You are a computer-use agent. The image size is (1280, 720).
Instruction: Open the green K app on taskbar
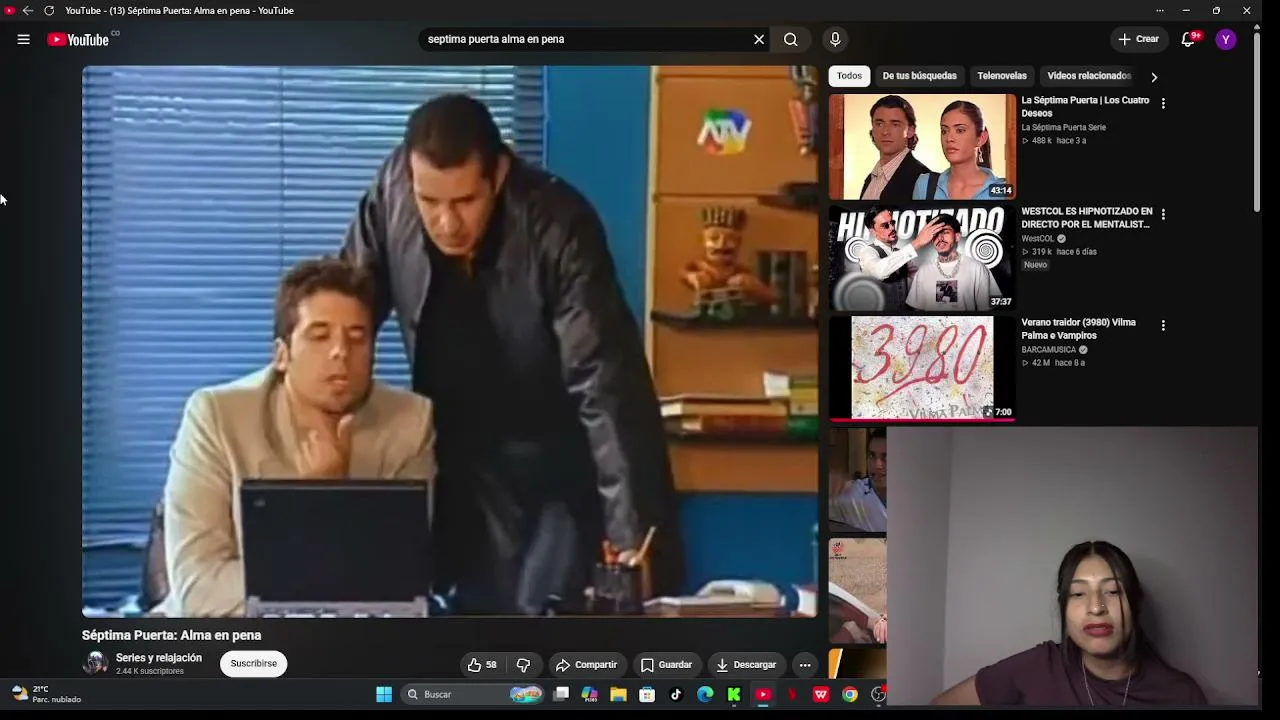(x=734, y=694)
